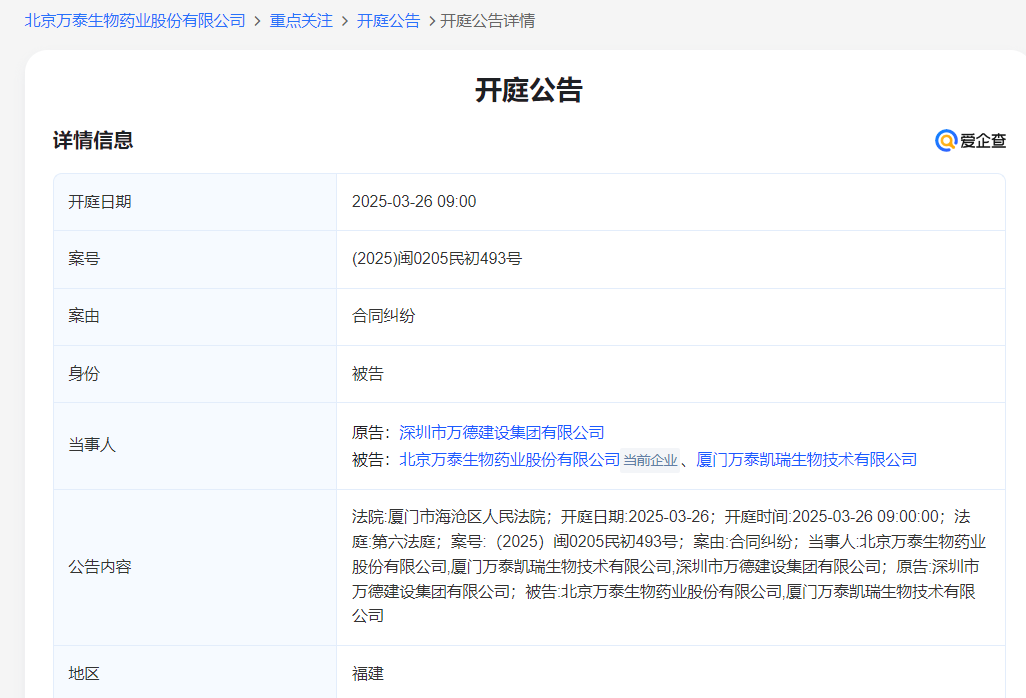Image resolution: width=1026 pixels, height=698 pixels.
Task: Click the chevron after the company name breadcrumb
Action: tap(257, 21)
